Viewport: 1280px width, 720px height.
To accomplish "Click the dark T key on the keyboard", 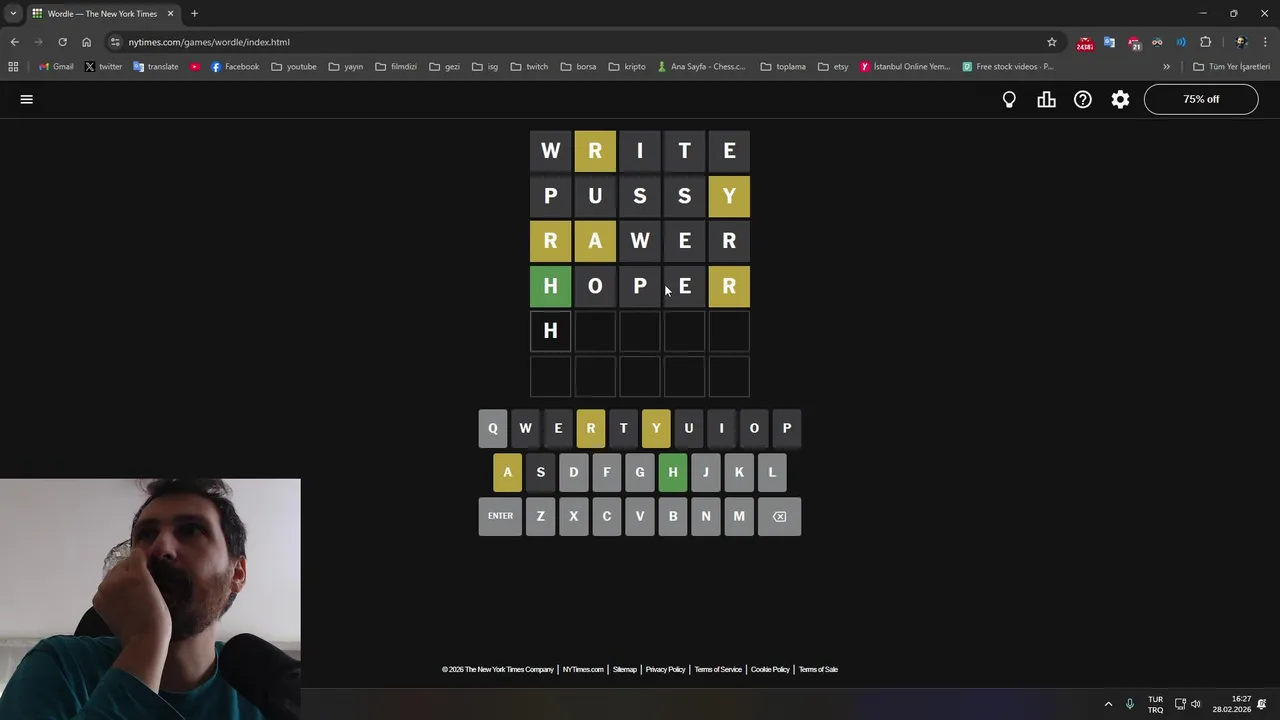I will tap(623, 428).
